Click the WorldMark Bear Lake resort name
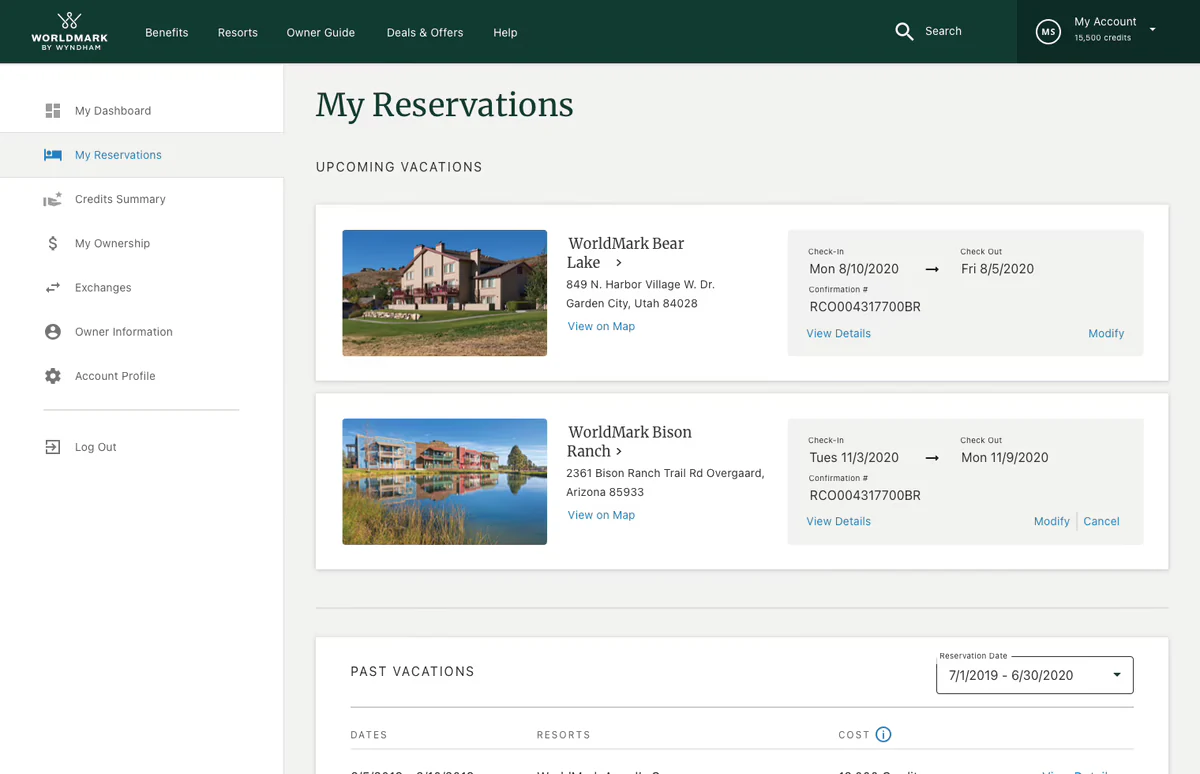Viewport: 1200px width, 774px height. click(626, 253)
